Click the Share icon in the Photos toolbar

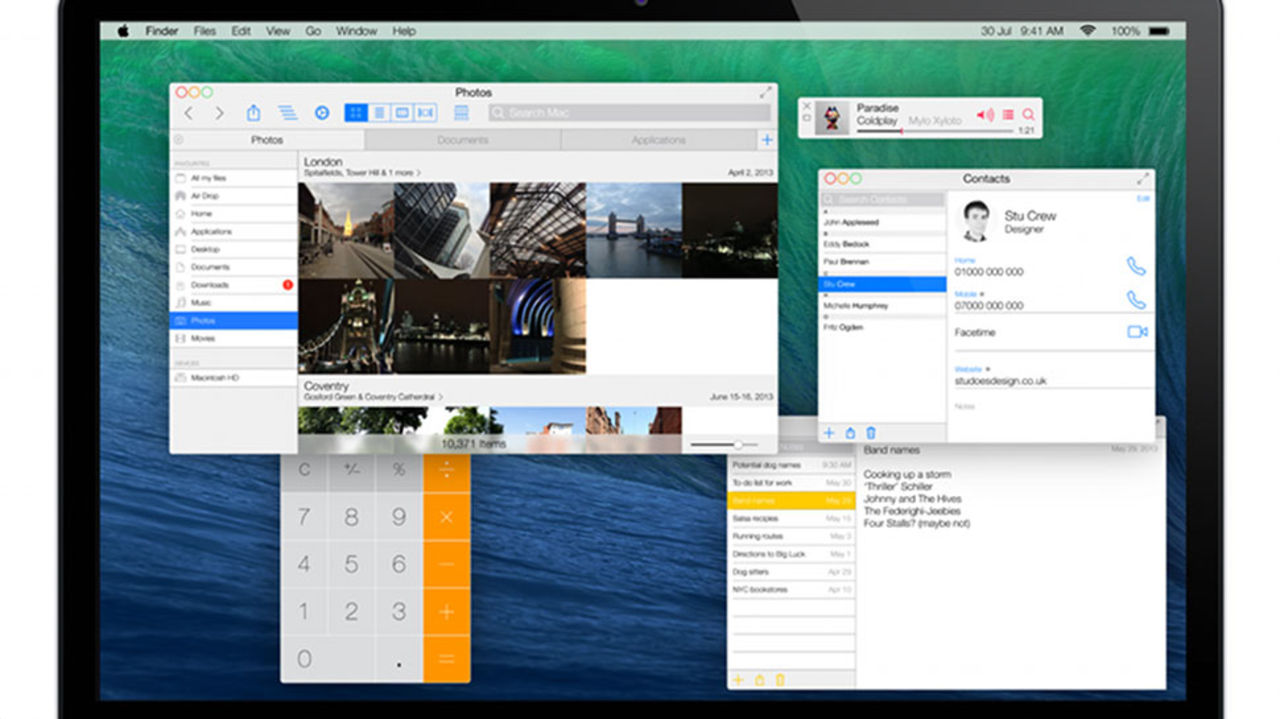(x=253, y=112)
